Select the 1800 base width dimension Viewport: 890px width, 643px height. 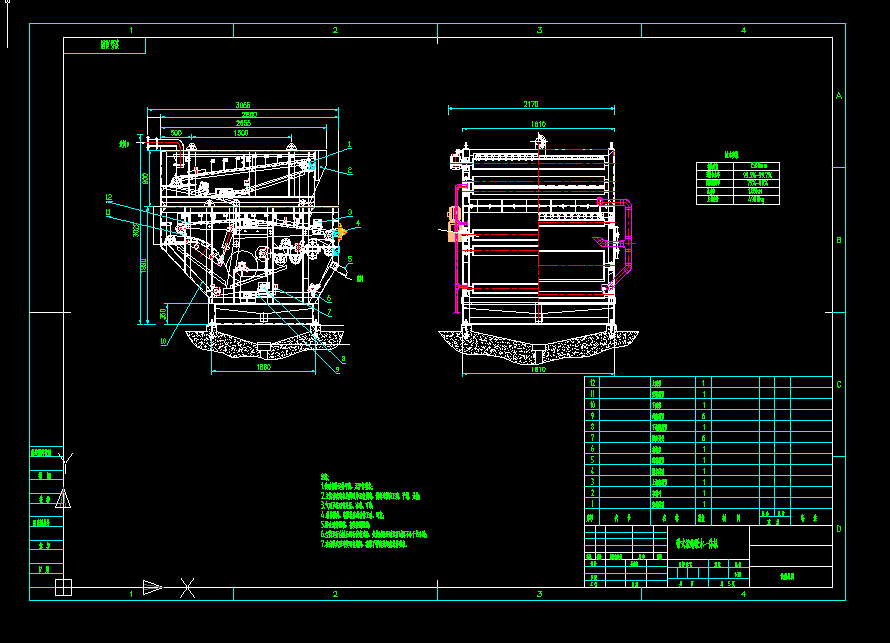(x=263, y=367)
